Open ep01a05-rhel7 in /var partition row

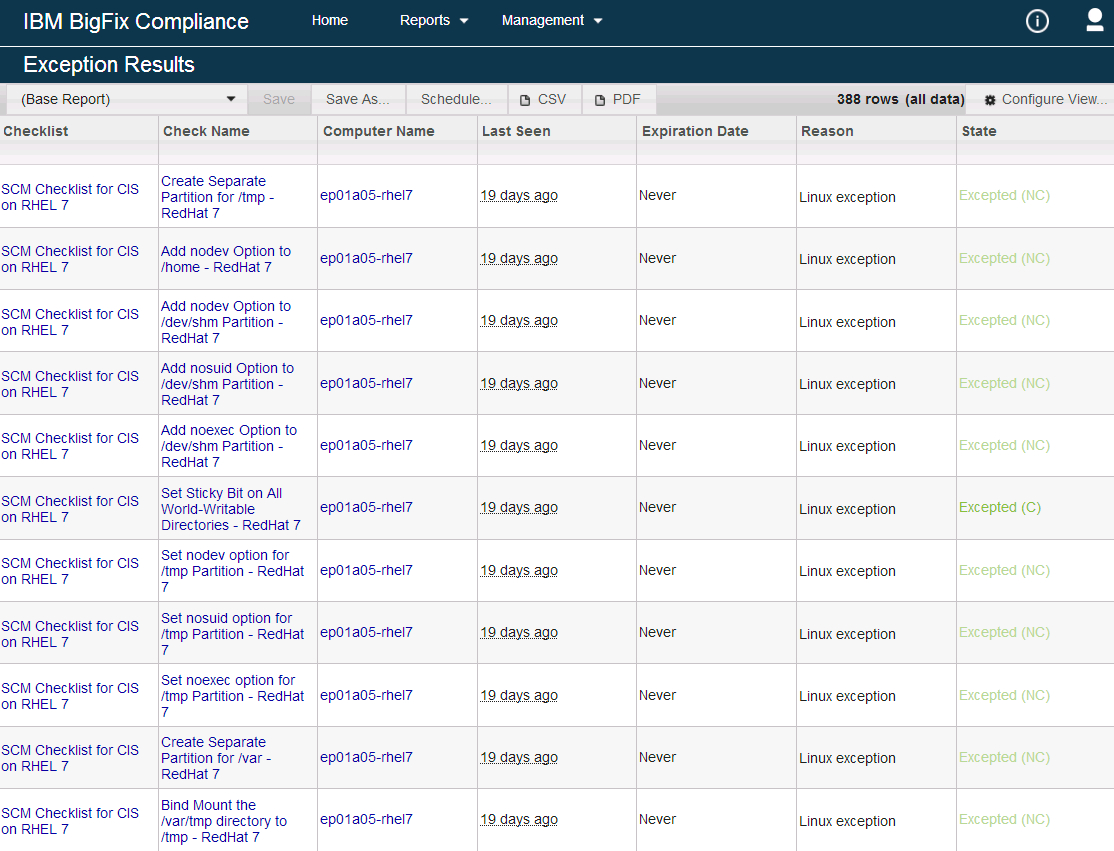click(366, 757)
